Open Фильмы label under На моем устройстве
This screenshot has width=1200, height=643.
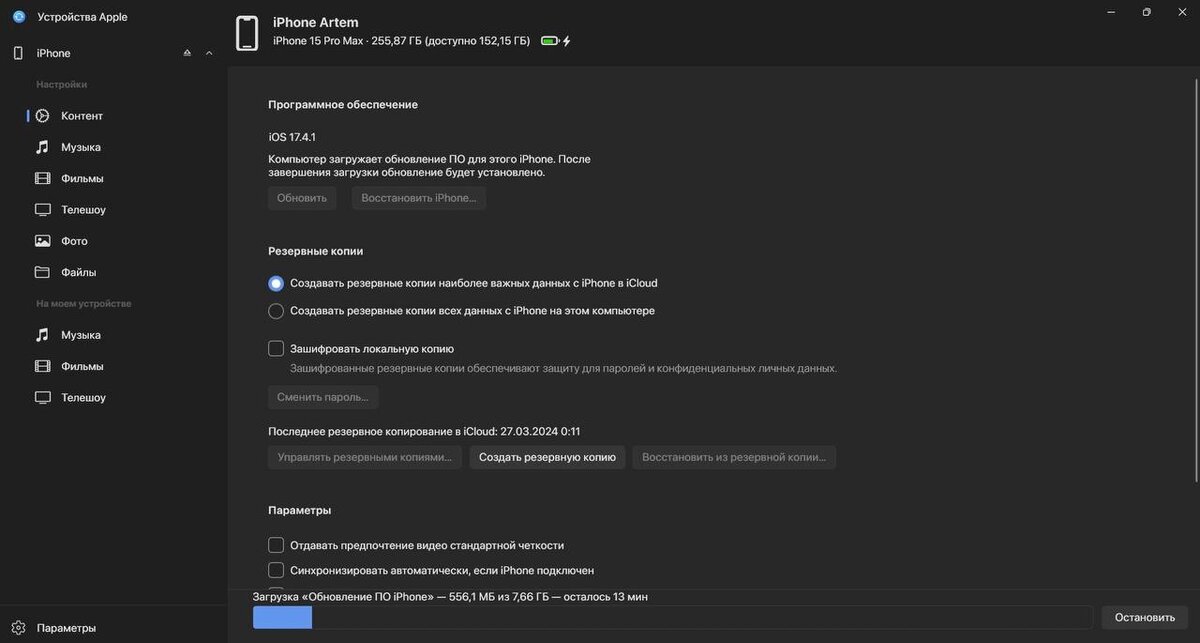tap(82, 366)
